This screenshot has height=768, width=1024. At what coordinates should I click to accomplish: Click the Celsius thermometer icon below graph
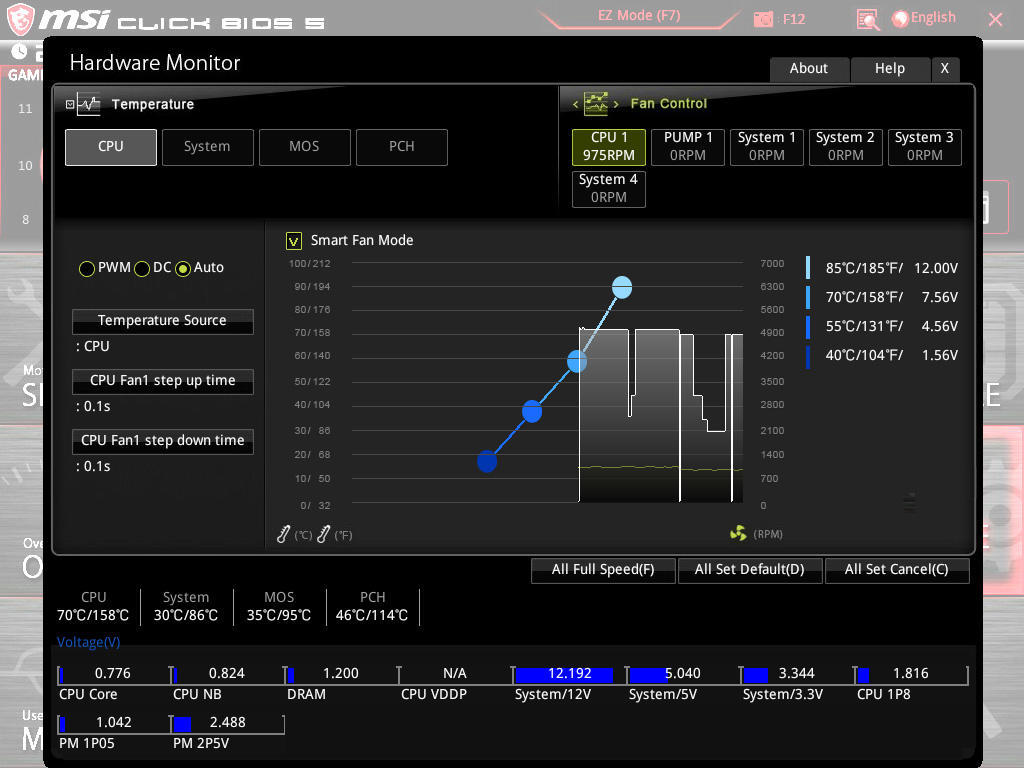tap(283, 534)
